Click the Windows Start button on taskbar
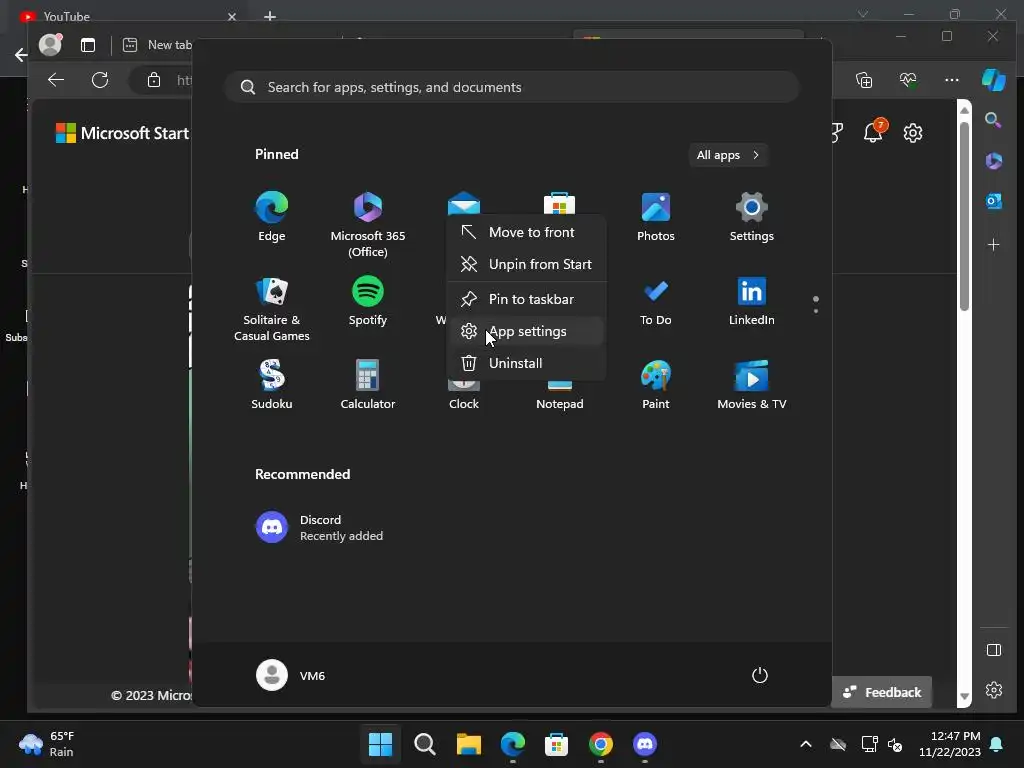The width and height of the screenshot is (1024, 768). click(380, 744)
